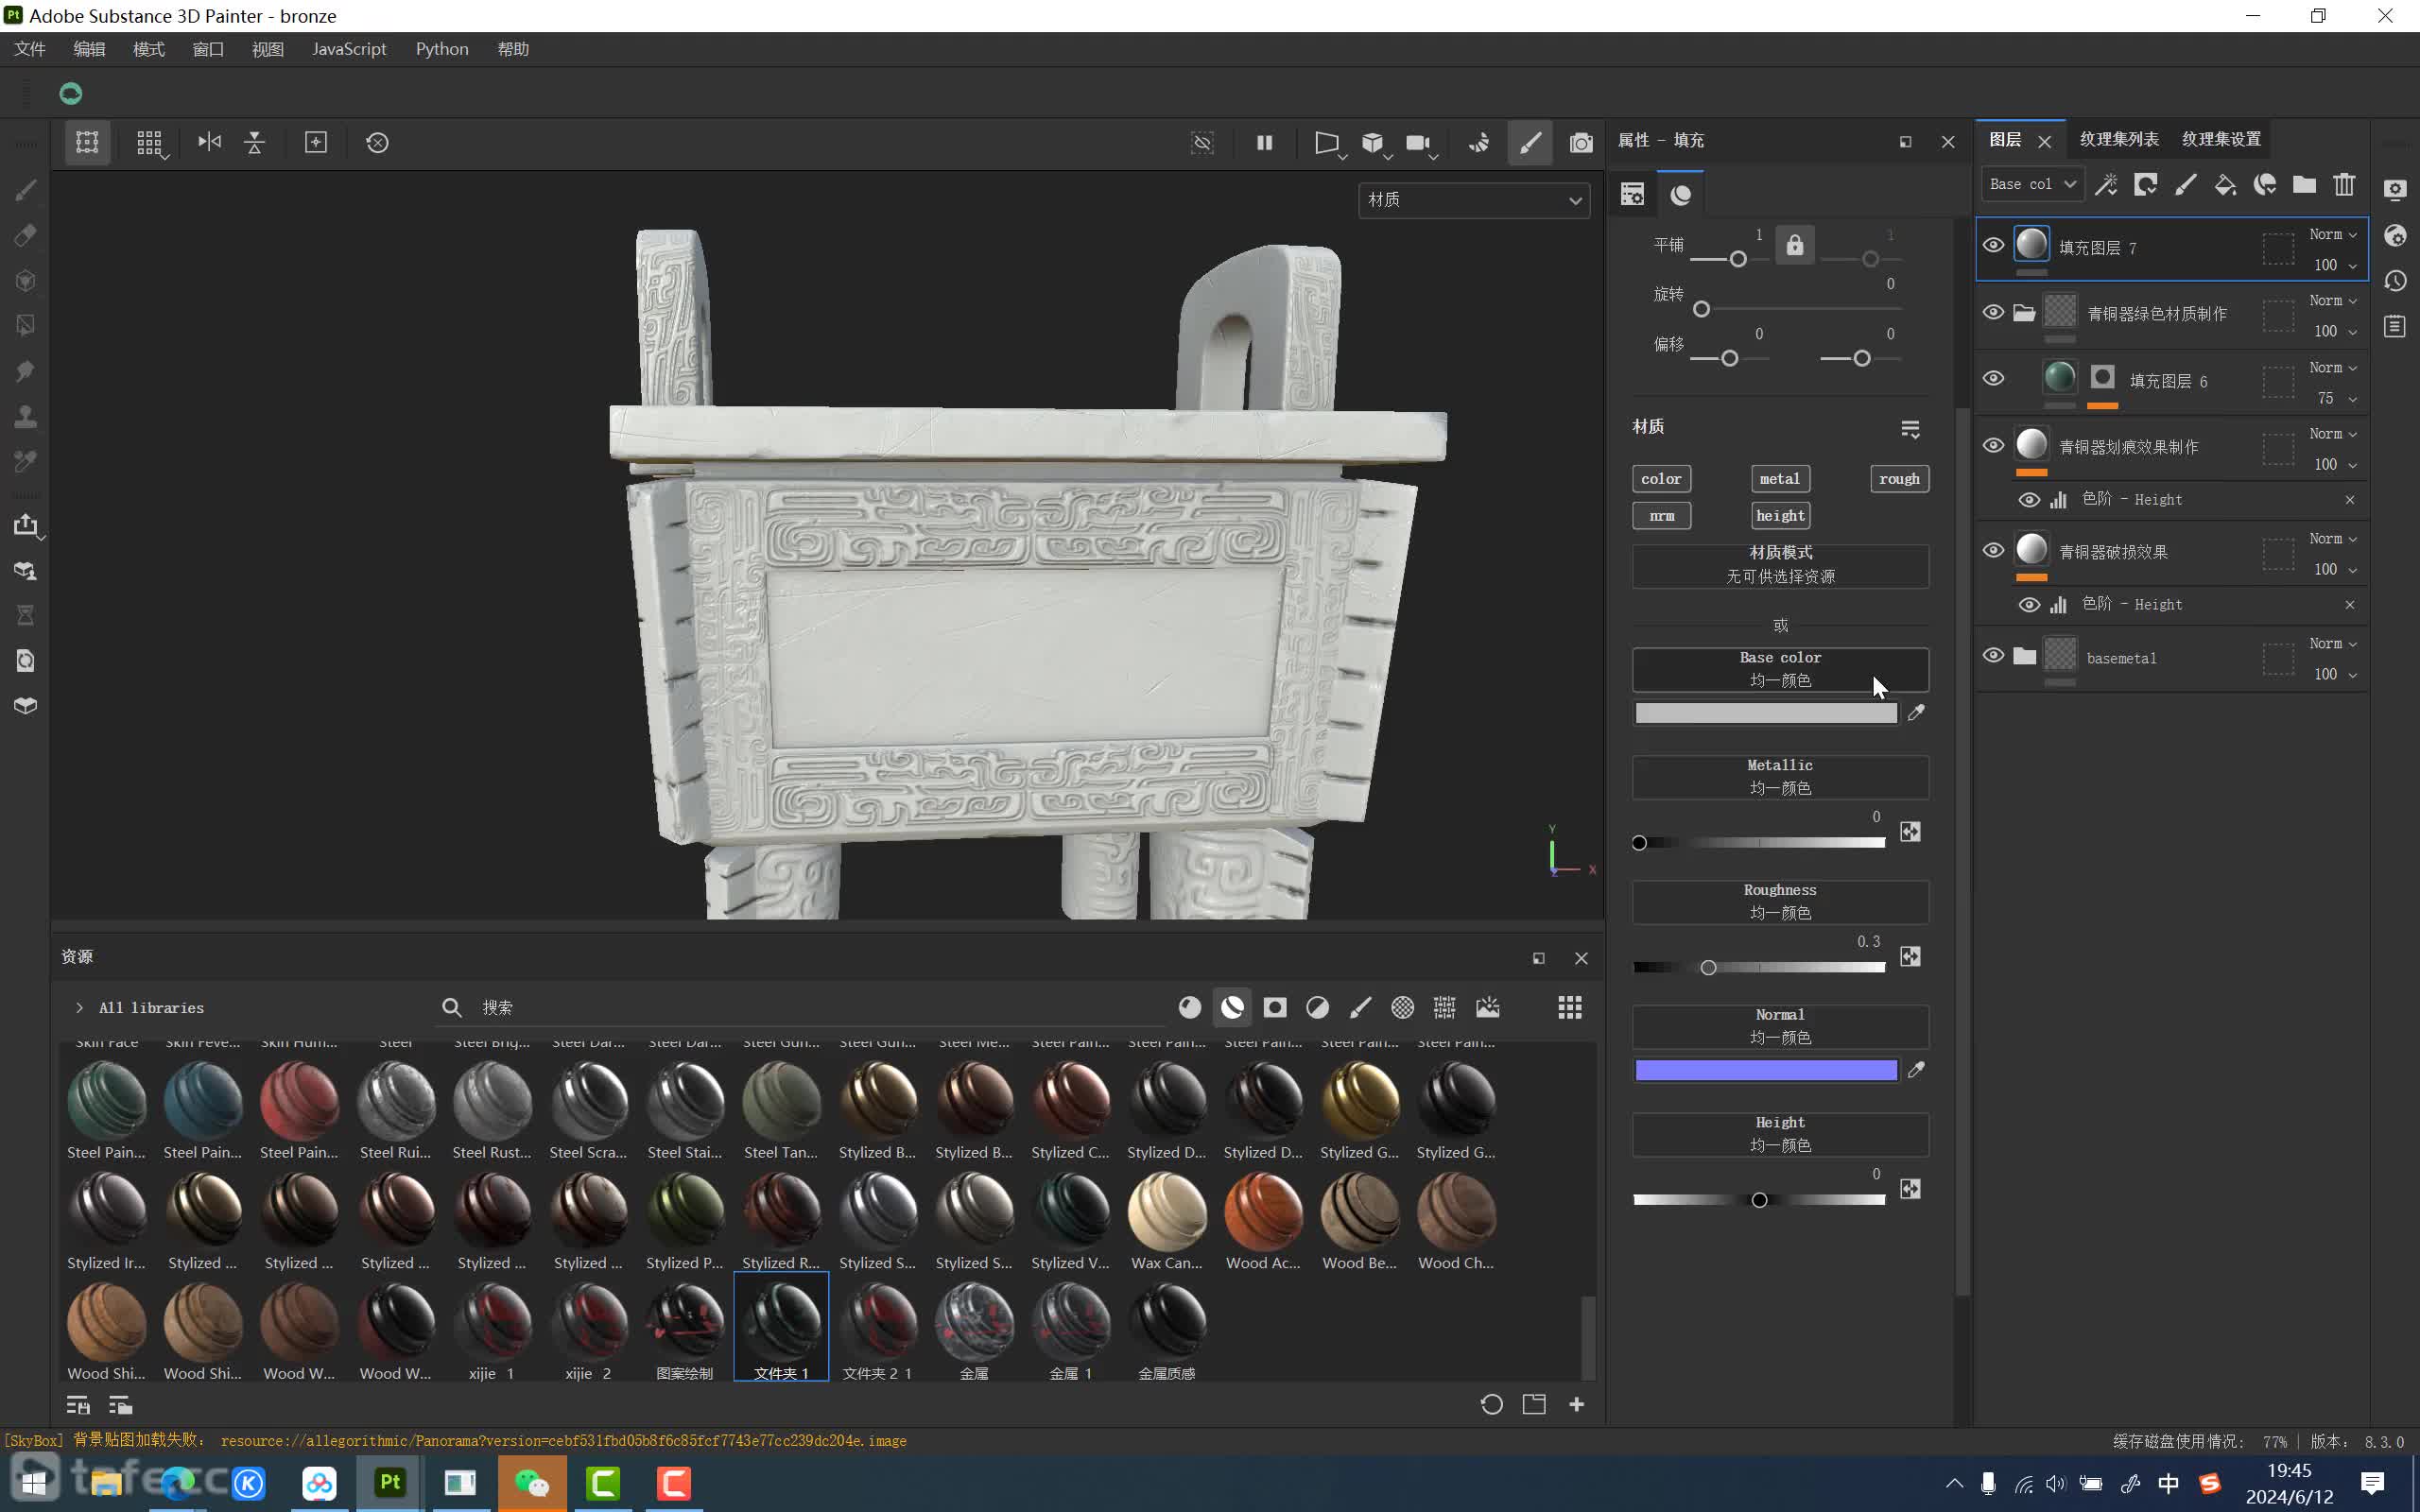
Task: Toggle visibility of 青铜器划痕效果制作 layer
Action: click(x=1993, y=446)
